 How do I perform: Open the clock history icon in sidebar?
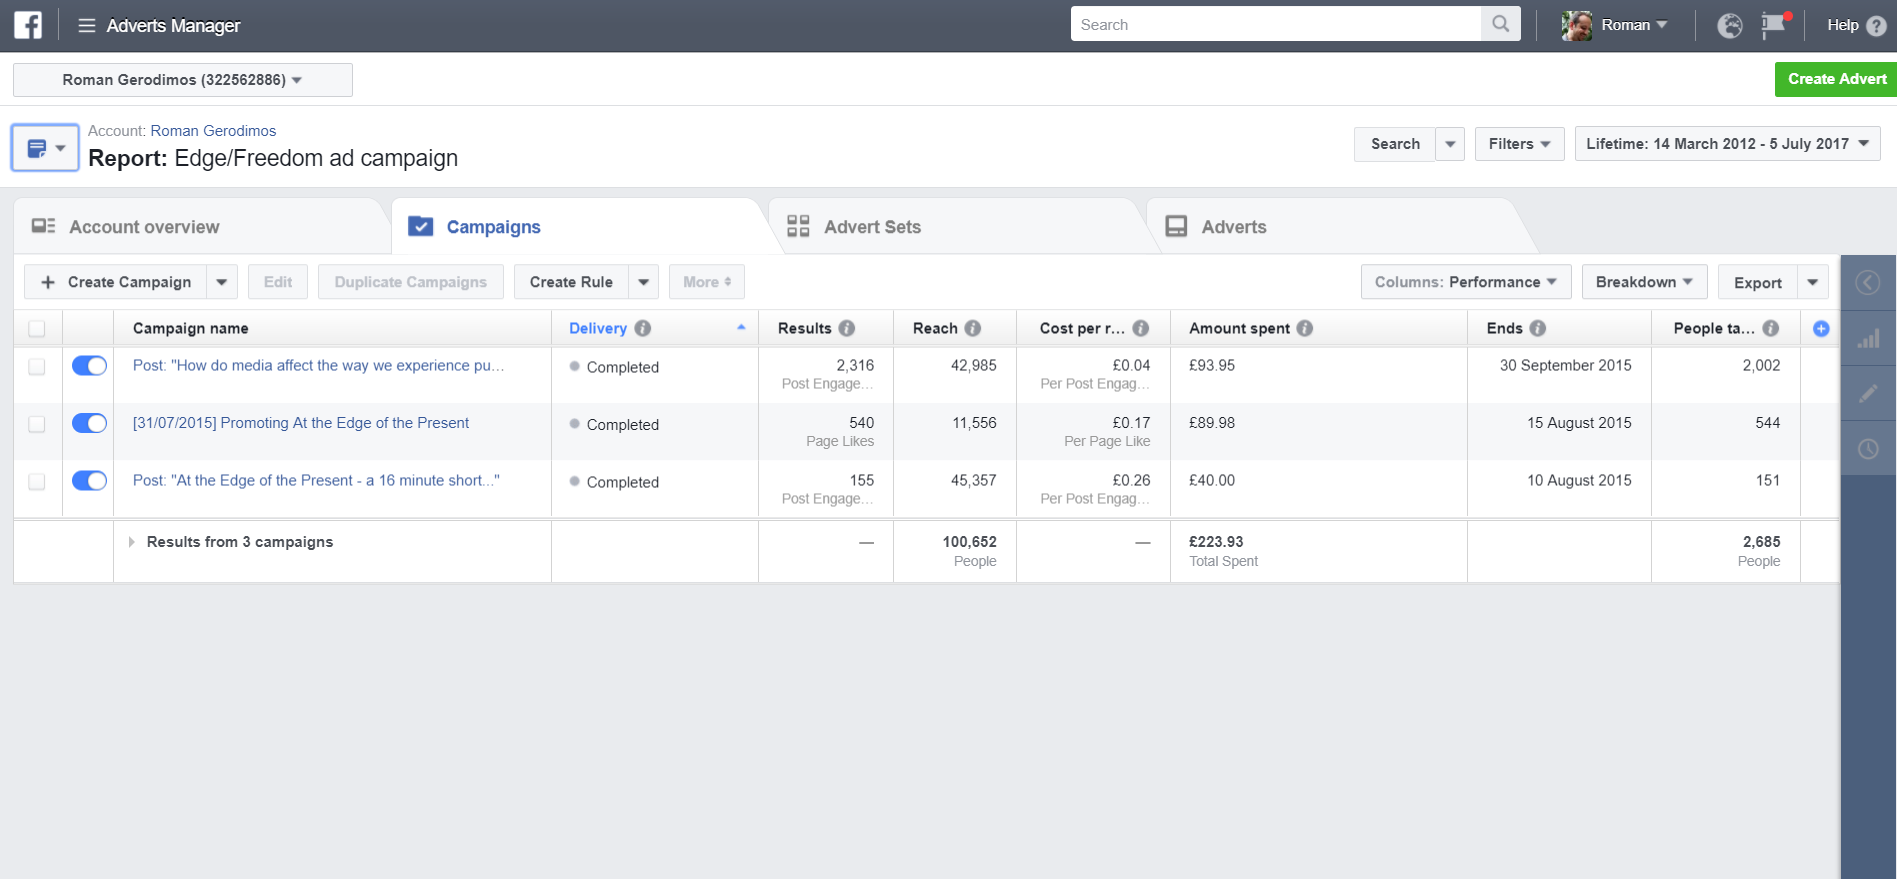[x=1867, y=449]
